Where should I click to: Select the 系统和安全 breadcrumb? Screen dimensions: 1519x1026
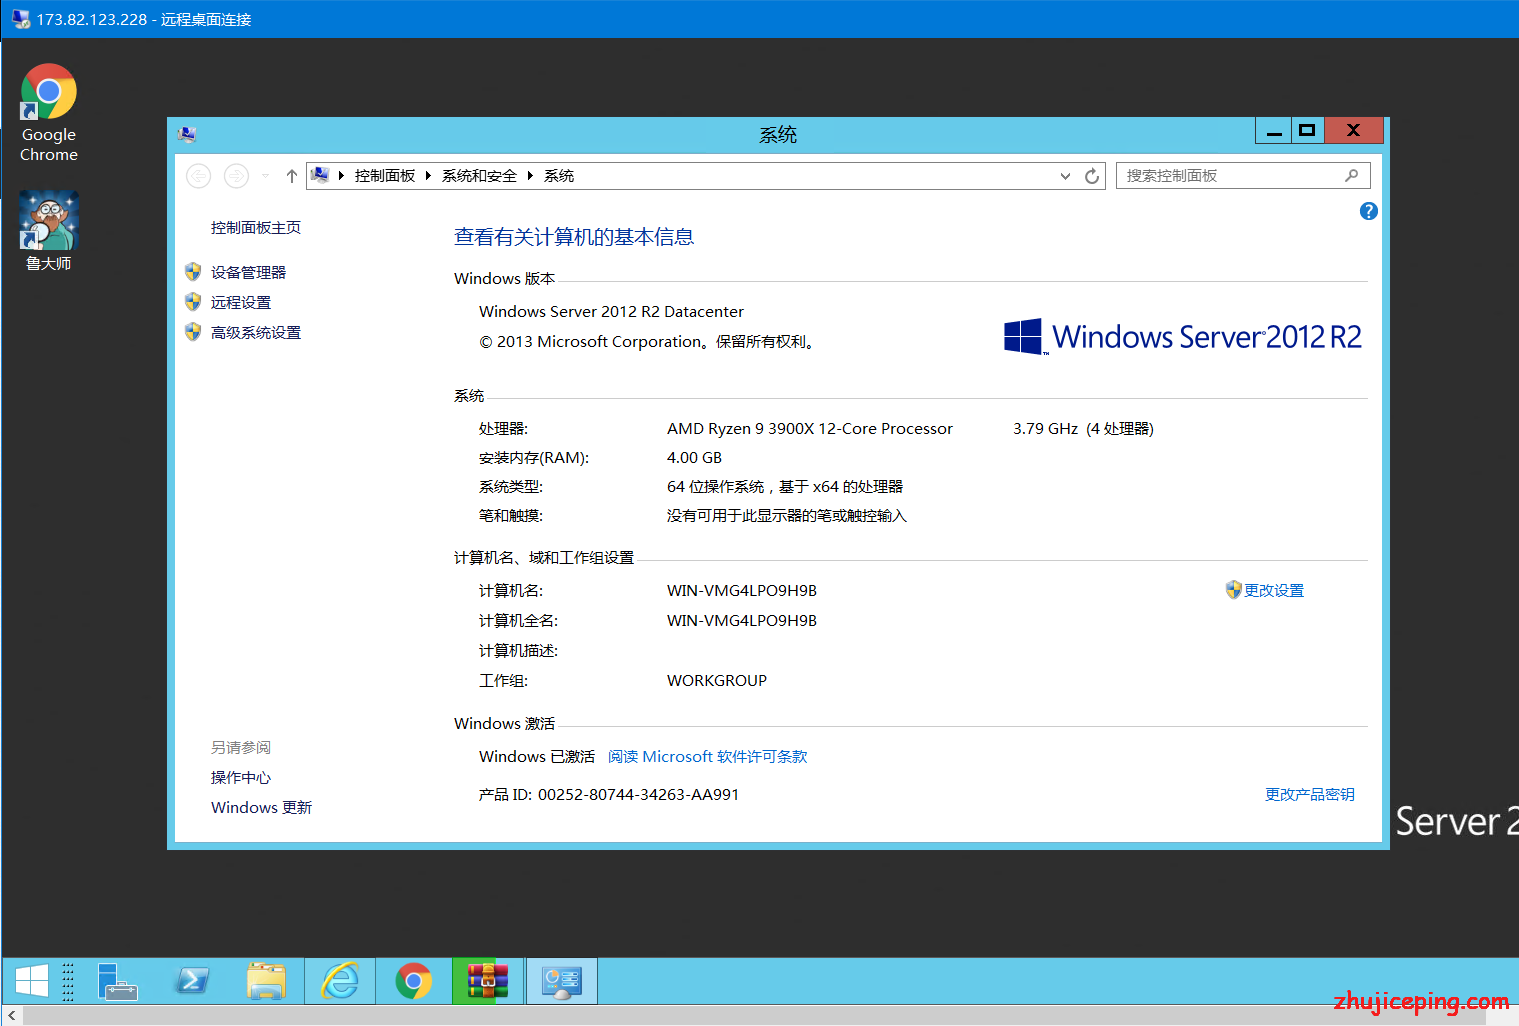coord(479,176)
